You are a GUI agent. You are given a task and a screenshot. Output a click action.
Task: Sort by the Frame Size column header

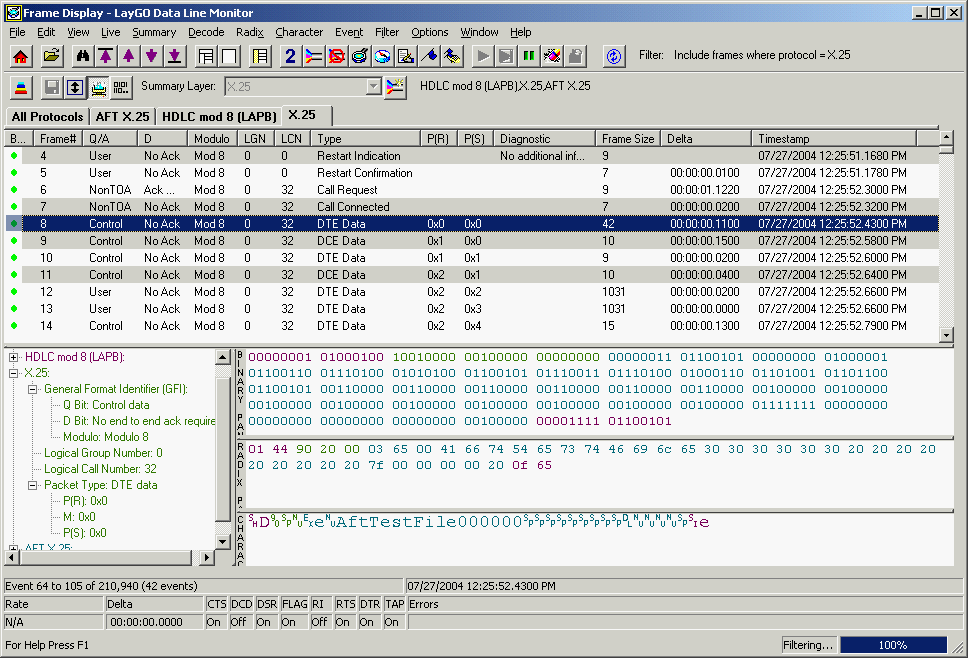[628, 139]
